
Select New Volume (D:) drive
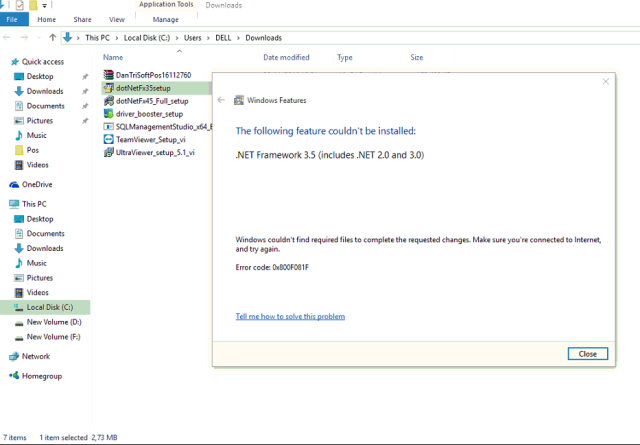(54, 322)
